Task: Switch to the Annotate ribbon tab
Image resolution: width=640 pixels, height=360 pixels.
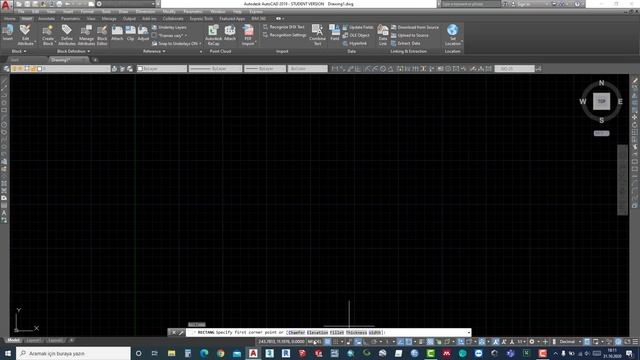Action: tap(46, 19)
